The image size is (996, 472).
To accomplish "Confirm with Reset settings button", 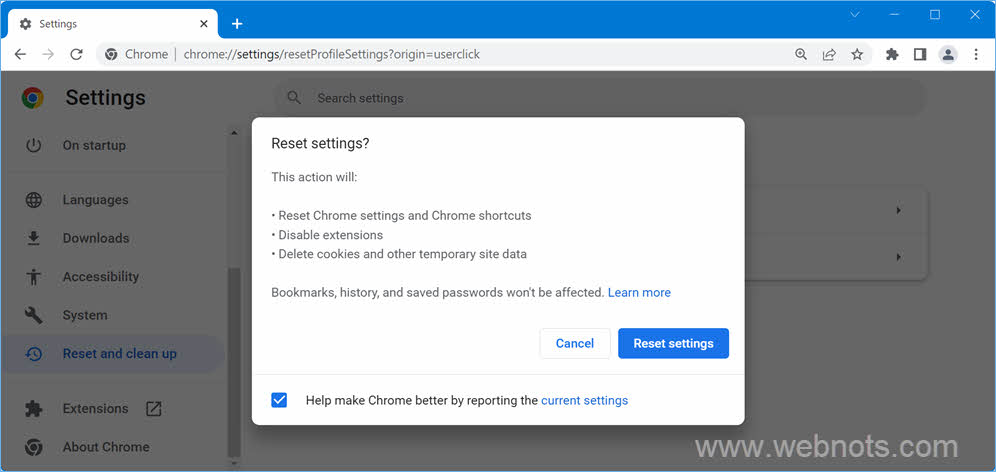I will pyautogui.click(x=673, y=344).
